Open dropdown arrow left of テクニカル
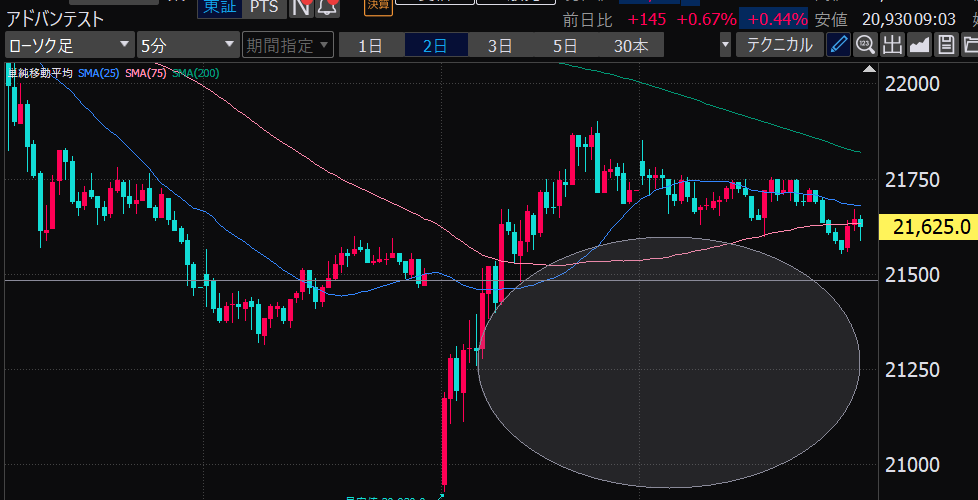Image resolution: width=978 pixels, height=500 pixels. point(724,45)
